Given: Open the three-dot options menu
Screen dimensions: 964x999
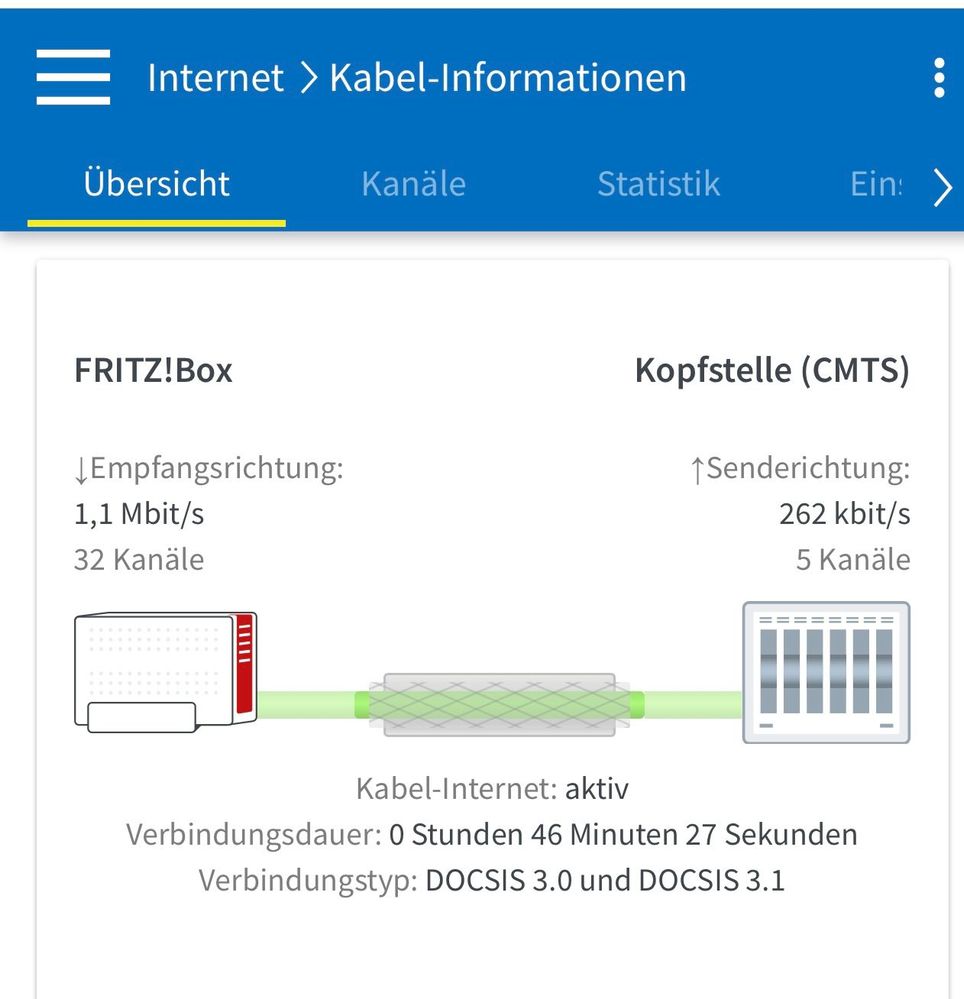Looking at the screenshot, I should pos(938,77).
